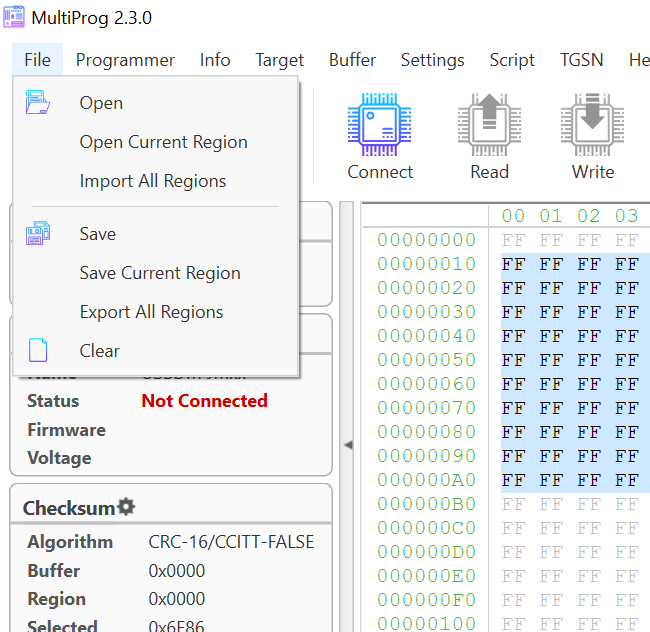Click Not Connected status text
The width and height of the screenshot is (650, 632).
point(204,401)
